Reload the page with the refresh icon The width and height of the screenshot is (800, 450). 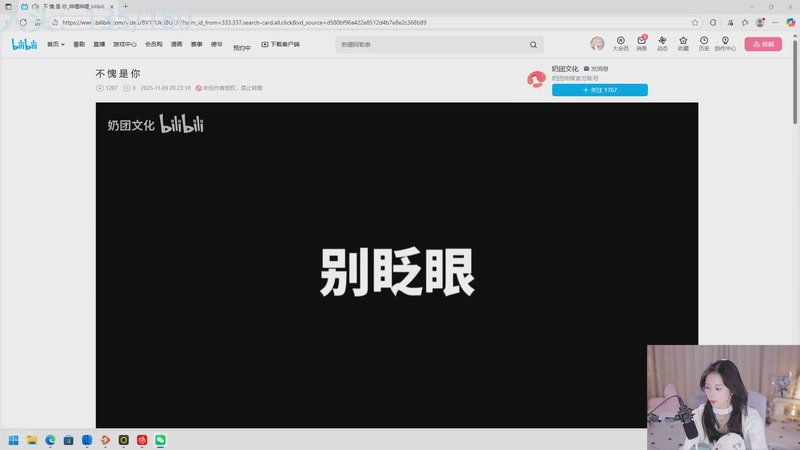click(23, 22)
